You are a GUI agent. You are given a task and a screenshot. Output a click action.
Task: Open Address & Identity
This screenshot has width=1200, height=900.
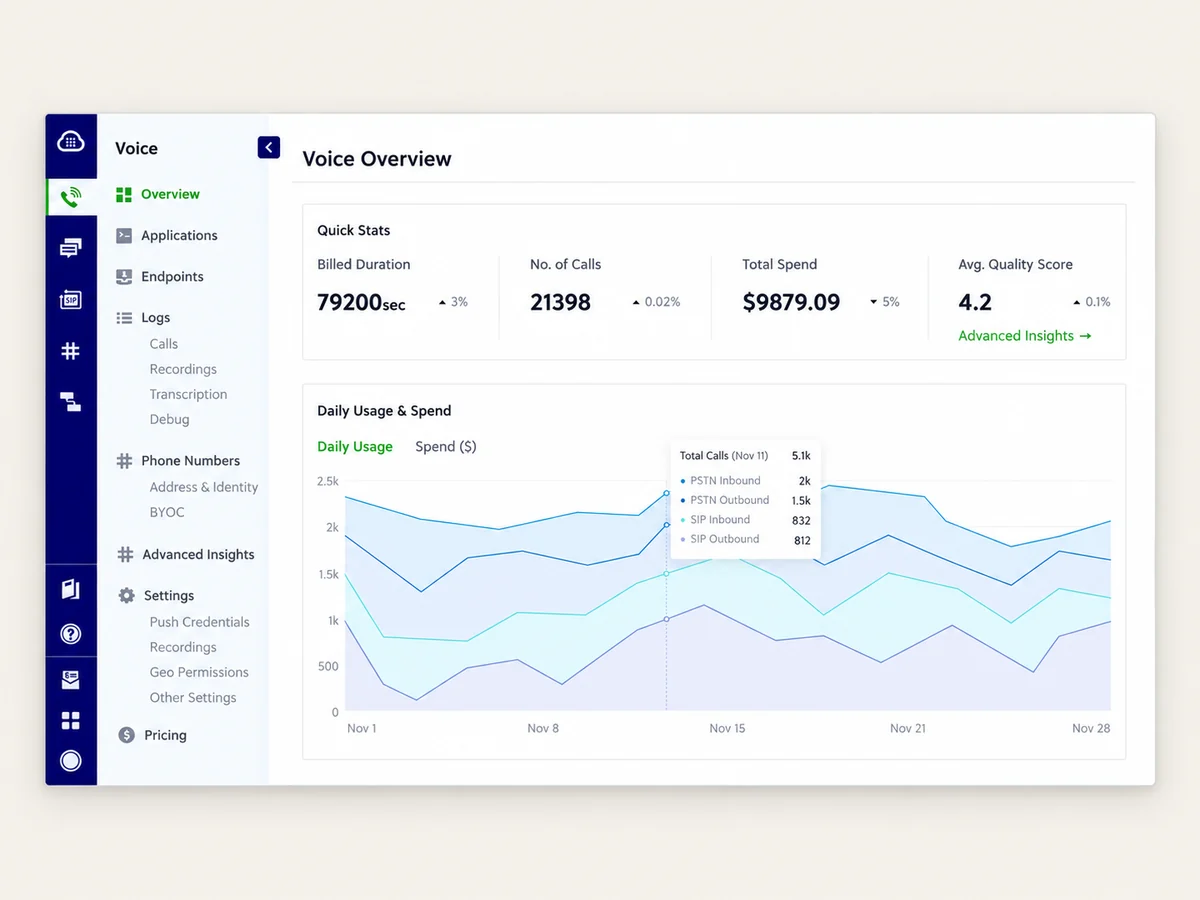[x=204, y=487]
